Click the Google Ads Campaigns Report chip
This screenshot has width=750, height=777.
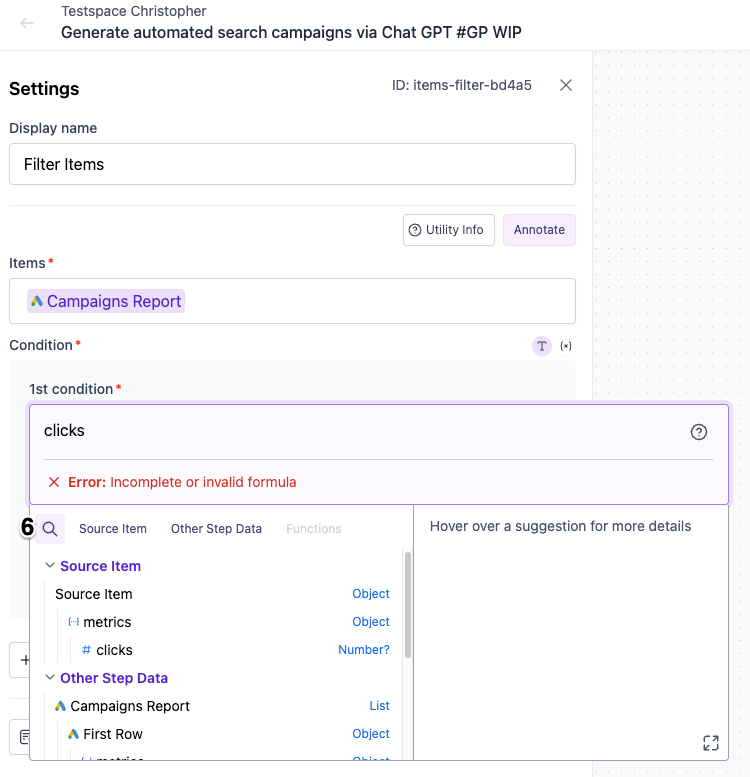106,301
